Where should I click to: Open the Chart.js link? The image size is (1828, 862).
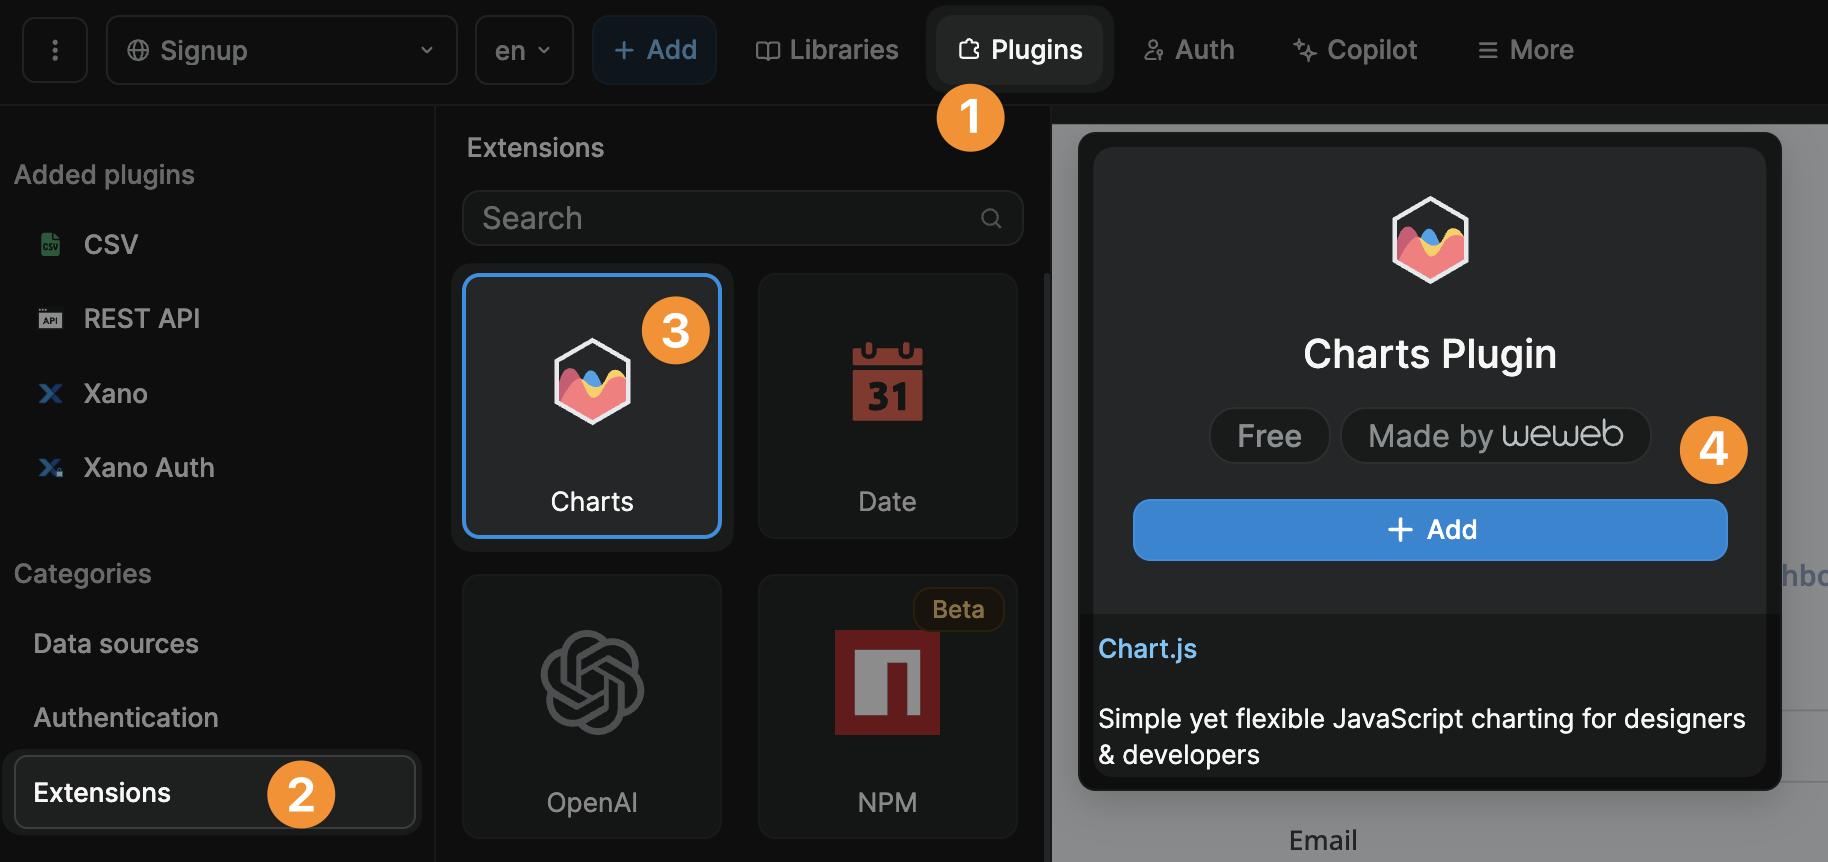pyautogui.click(x=1146, y=648)
